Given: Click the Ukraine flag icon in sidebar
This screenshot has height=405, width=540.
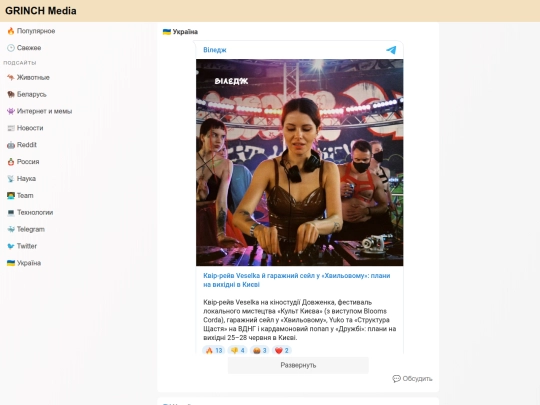Looking at the screenshot, I should 11,263.
